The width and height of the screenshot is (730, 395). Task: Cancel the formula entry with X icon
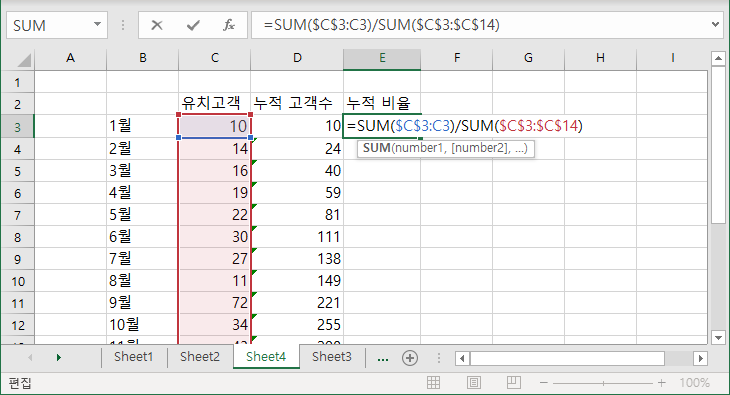(157, 25)
